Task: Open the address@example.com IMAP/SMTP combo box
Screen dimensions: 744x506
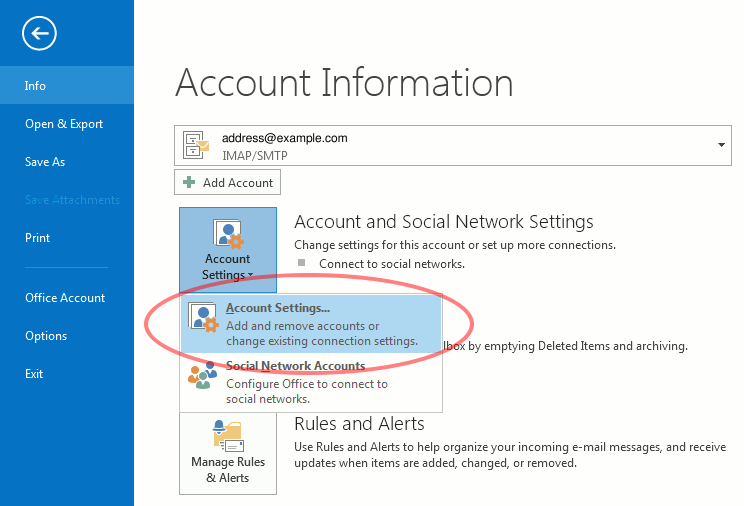Action: (450, 145)
